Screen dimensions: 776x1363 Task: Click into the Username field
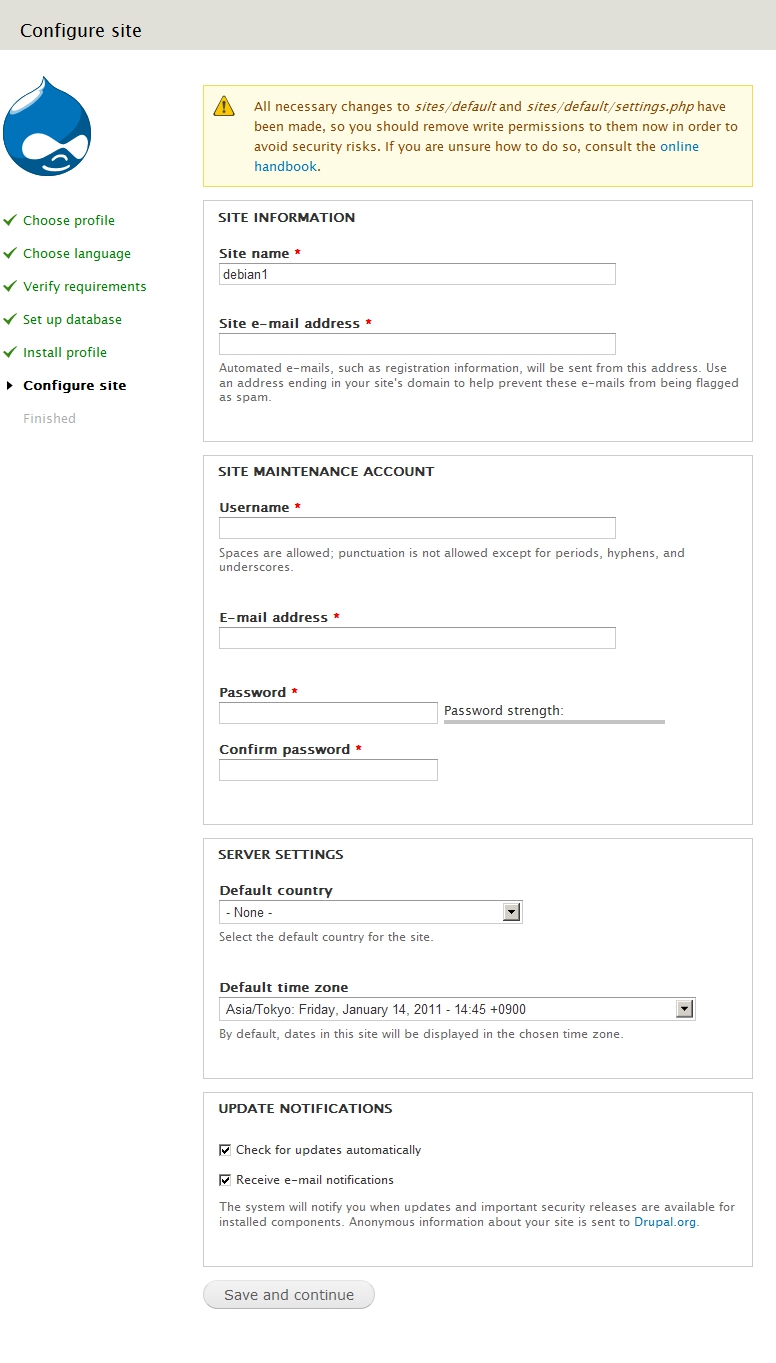(417, 528)
